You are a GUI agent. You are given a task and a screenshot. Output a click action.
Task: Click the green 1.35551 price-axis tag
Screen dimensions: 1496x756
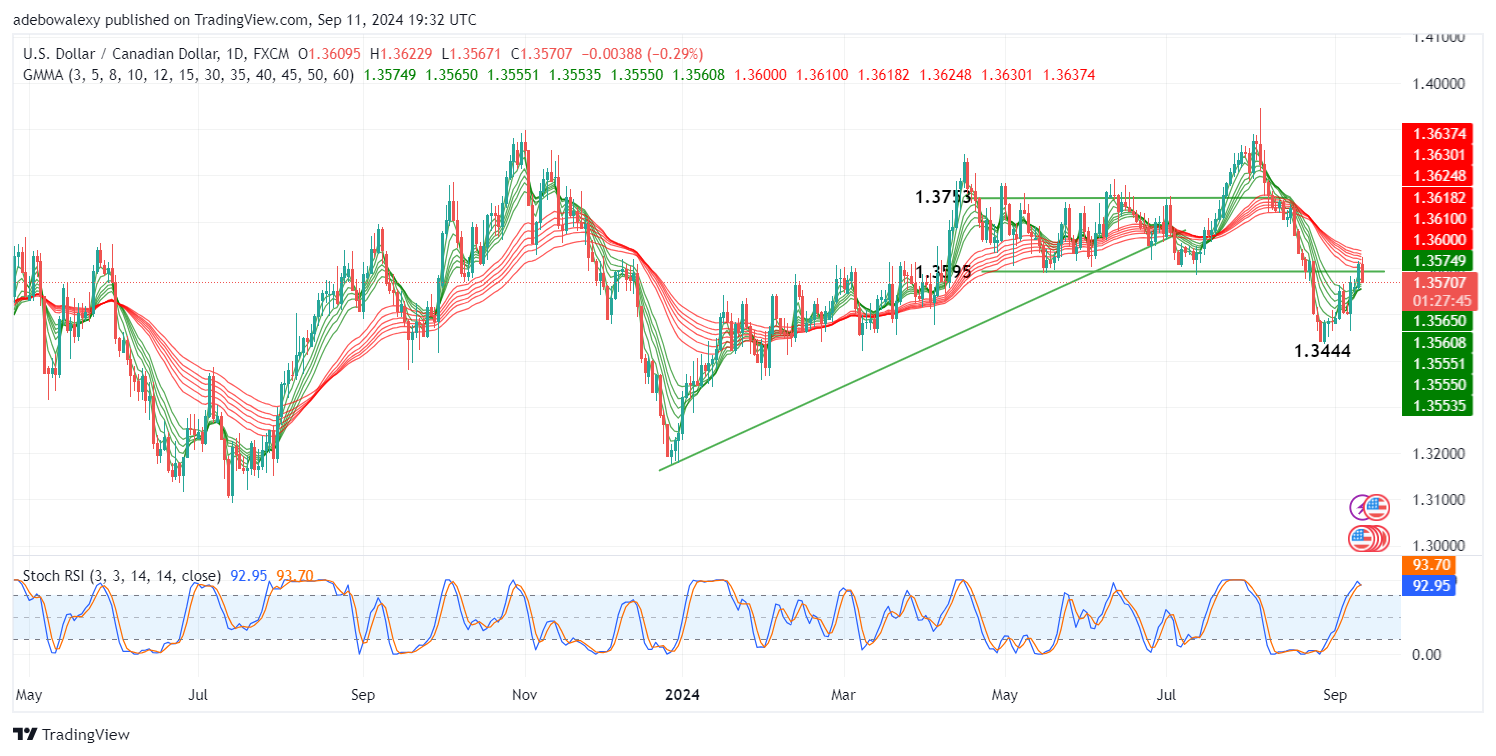1436,363
